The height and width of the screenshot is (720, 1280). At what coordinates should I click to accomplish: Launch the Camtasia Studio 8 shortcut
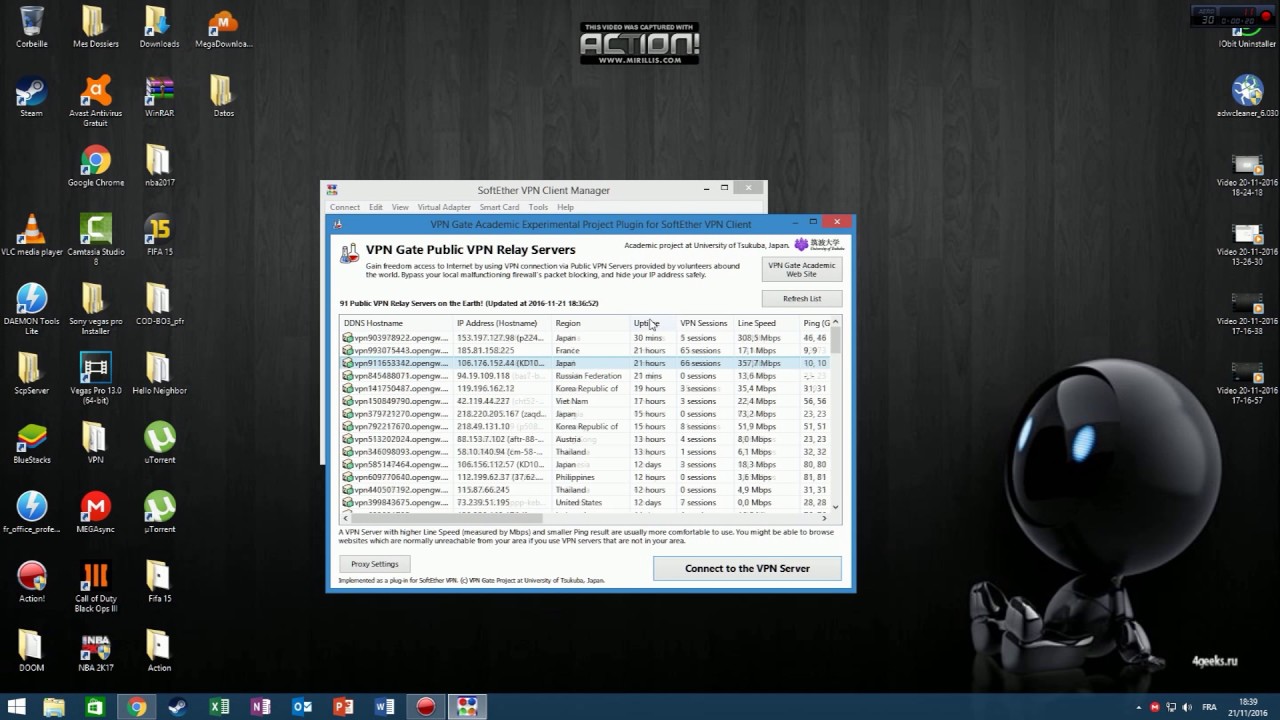[95, 240]
